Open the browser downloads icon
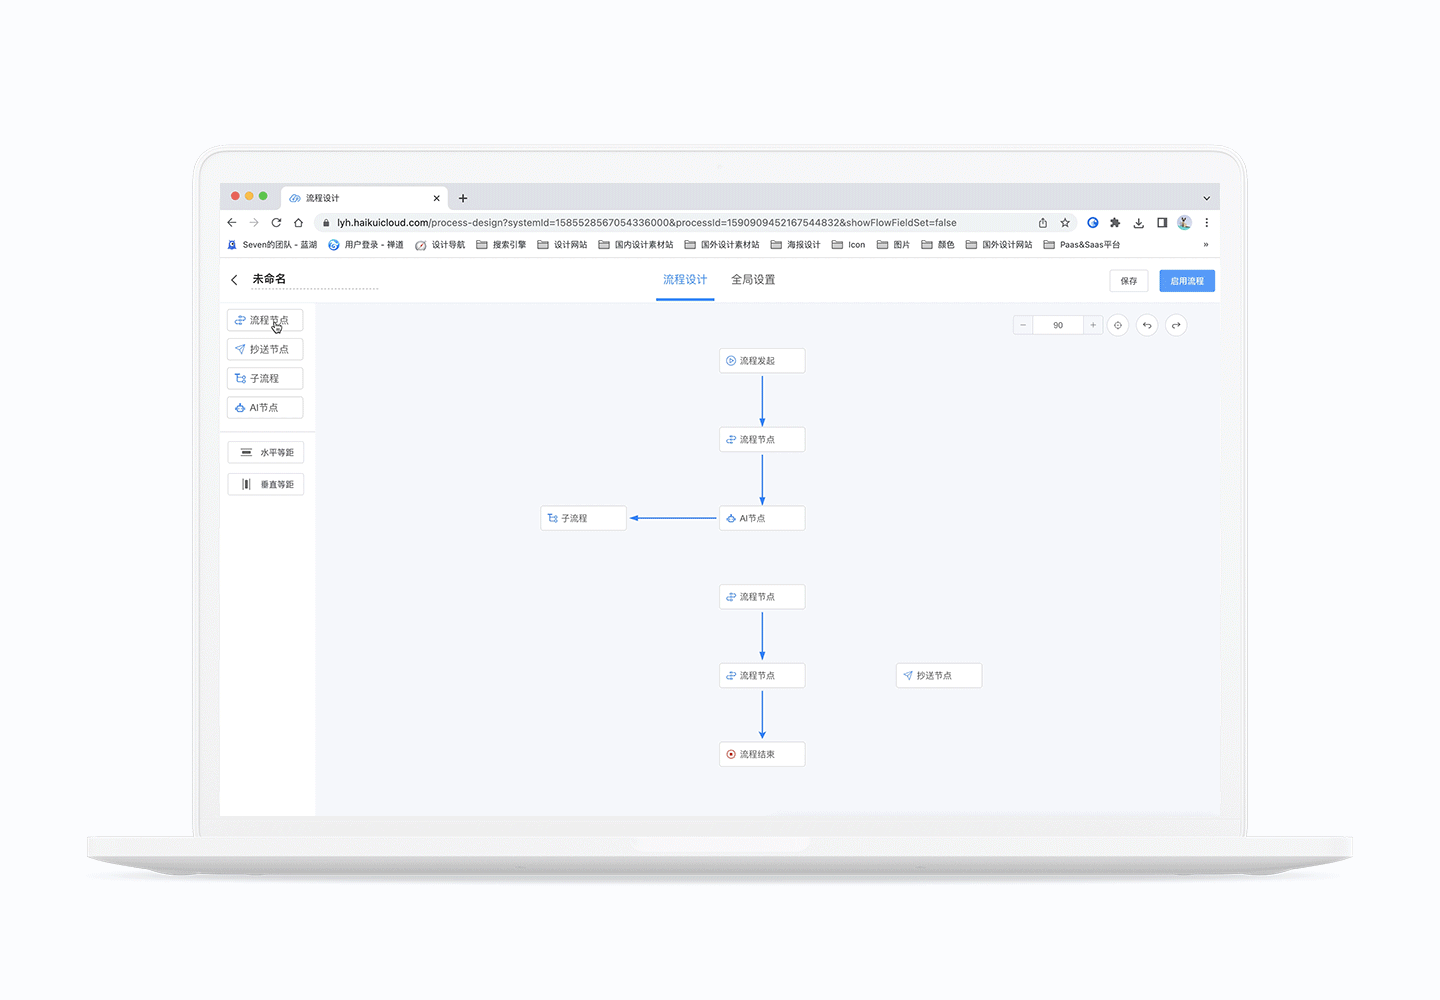The width and height of the screenshot is (1440, 1000). [x=1138, y=223]
